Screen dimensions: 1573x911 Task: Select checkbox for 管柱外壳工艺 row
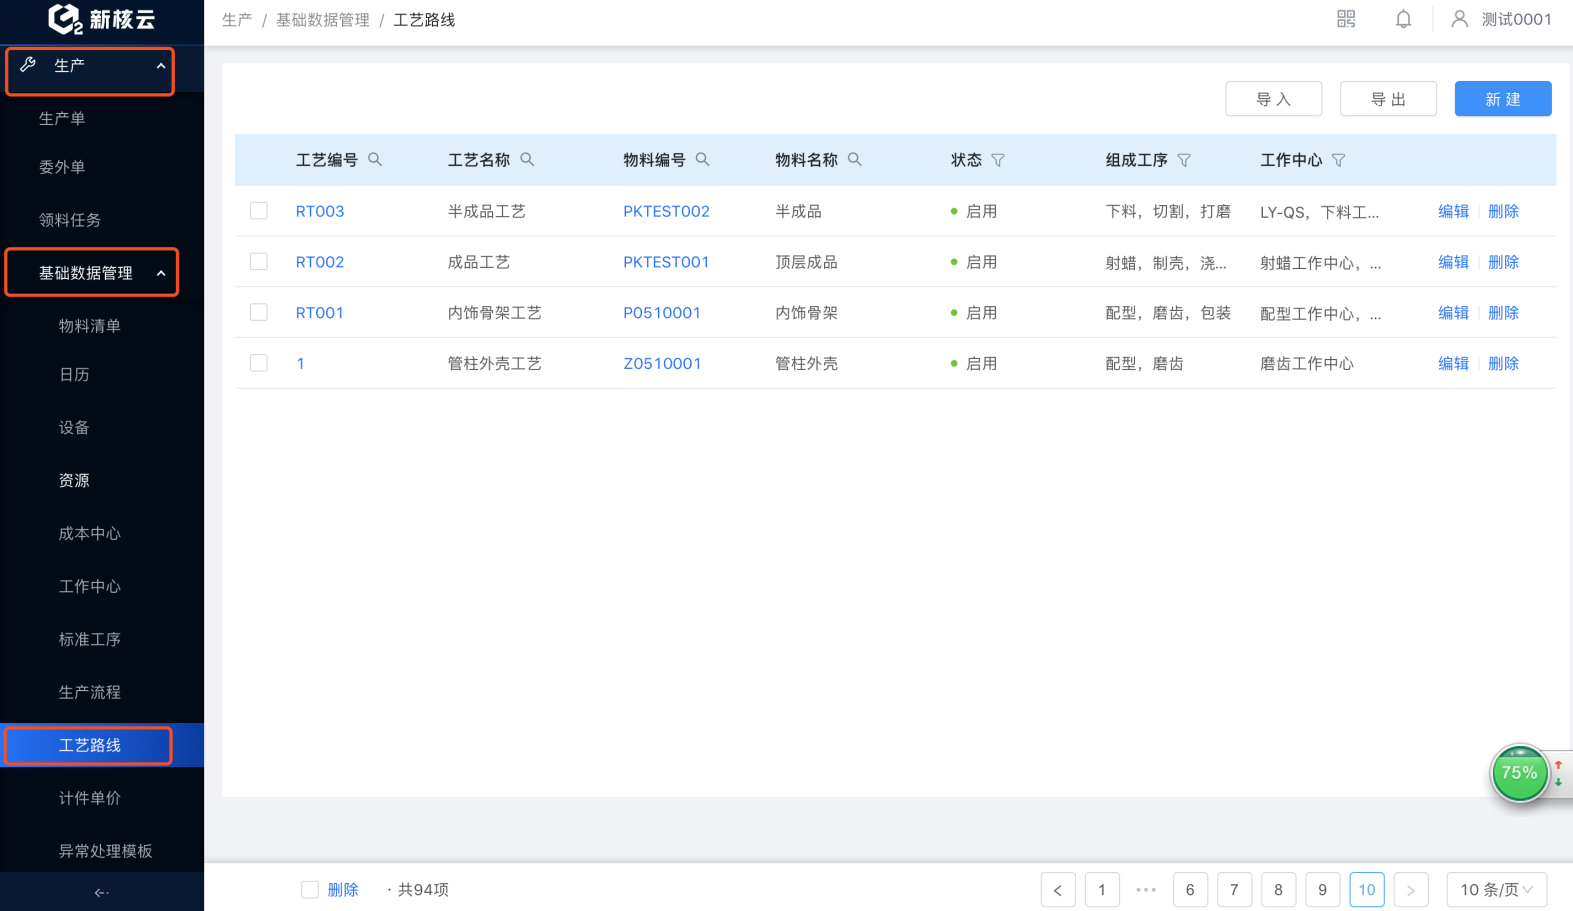click(259, 363)
